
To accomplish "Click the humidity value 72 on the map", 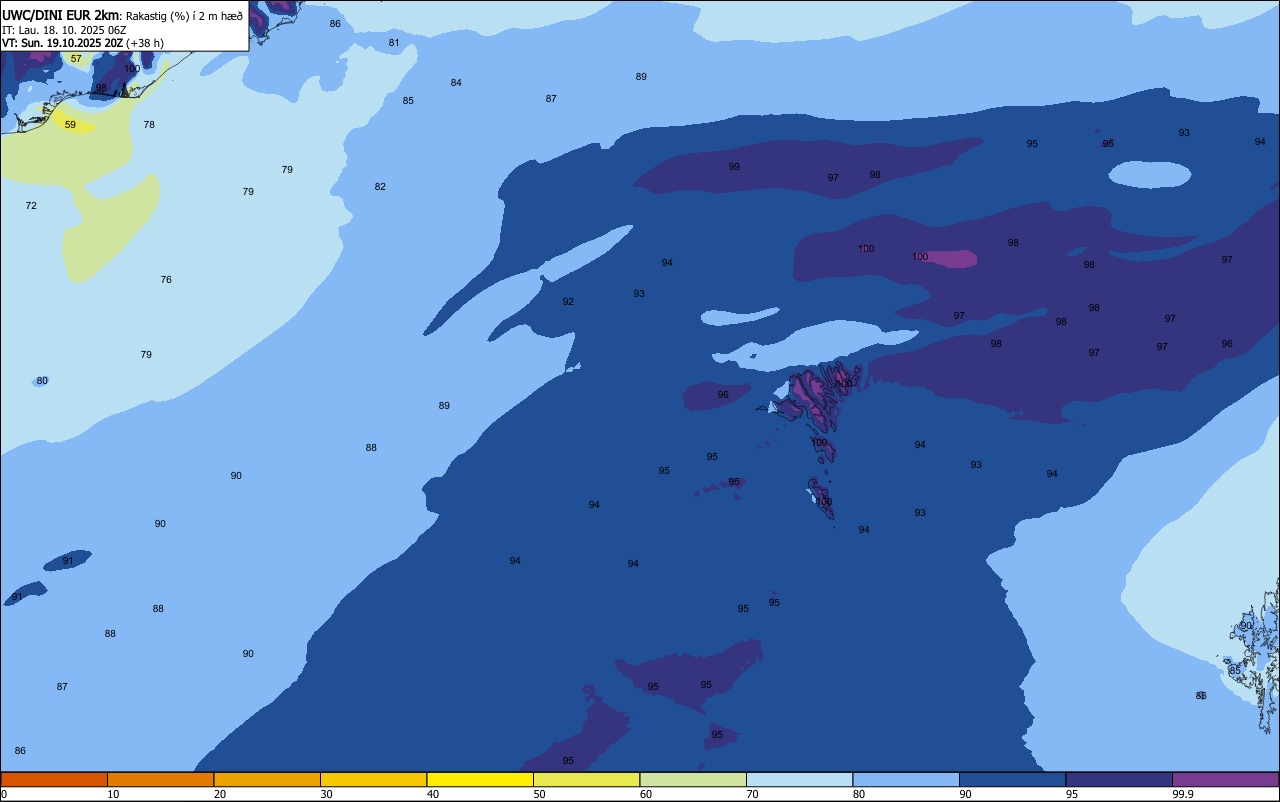I will coord(31,205).
